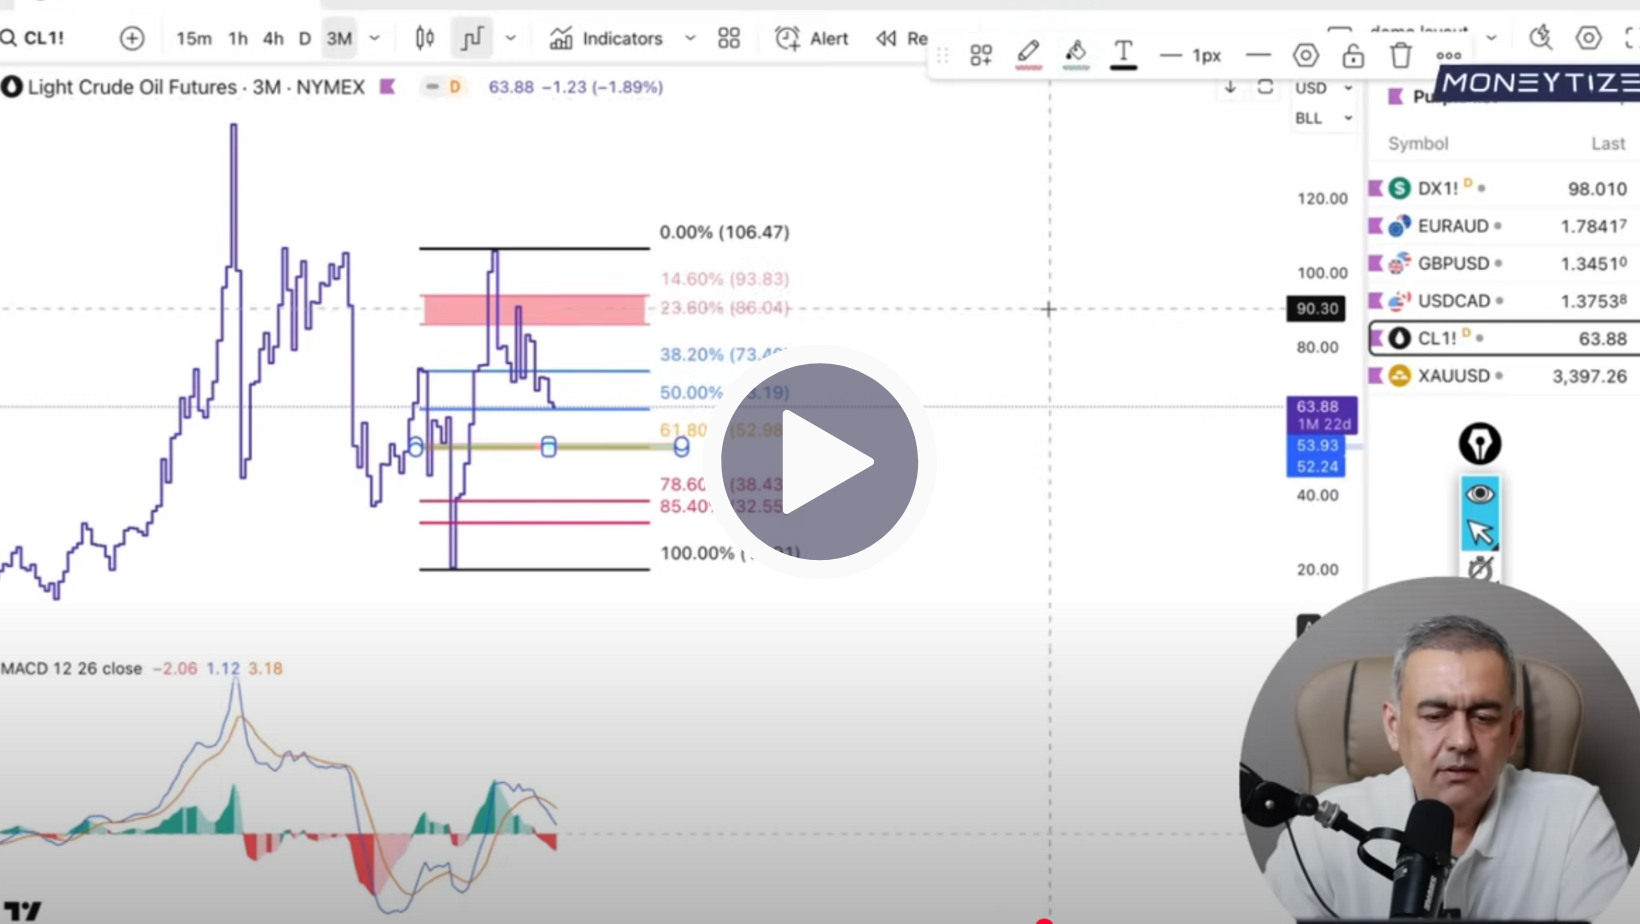
Task: Select GBPUSD in the watchlist
Action: tap(1504, 263)
